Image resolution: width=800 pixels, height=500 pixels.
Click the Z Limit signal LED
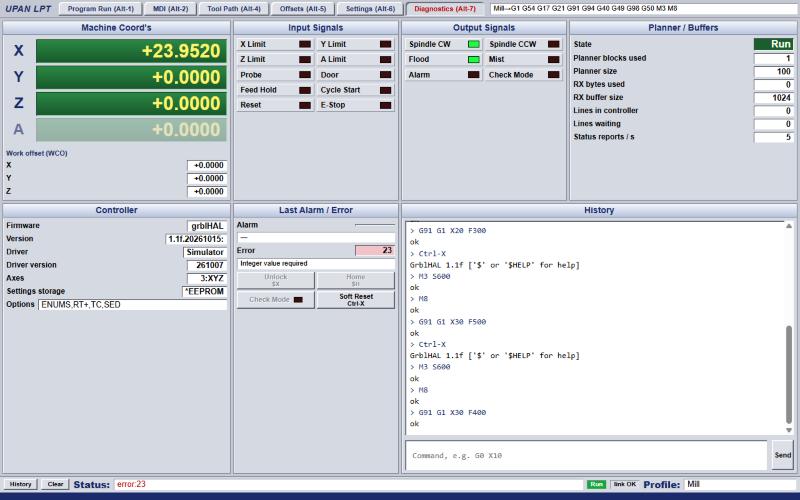[305, 60]
